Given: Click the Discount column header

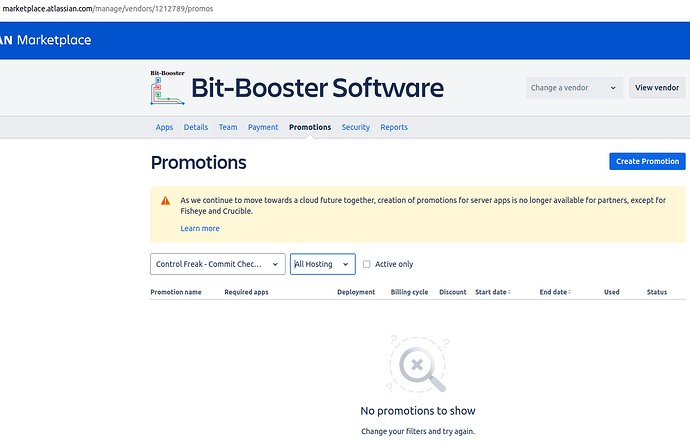Looking at the screenshot, I should tap(453, 292).
